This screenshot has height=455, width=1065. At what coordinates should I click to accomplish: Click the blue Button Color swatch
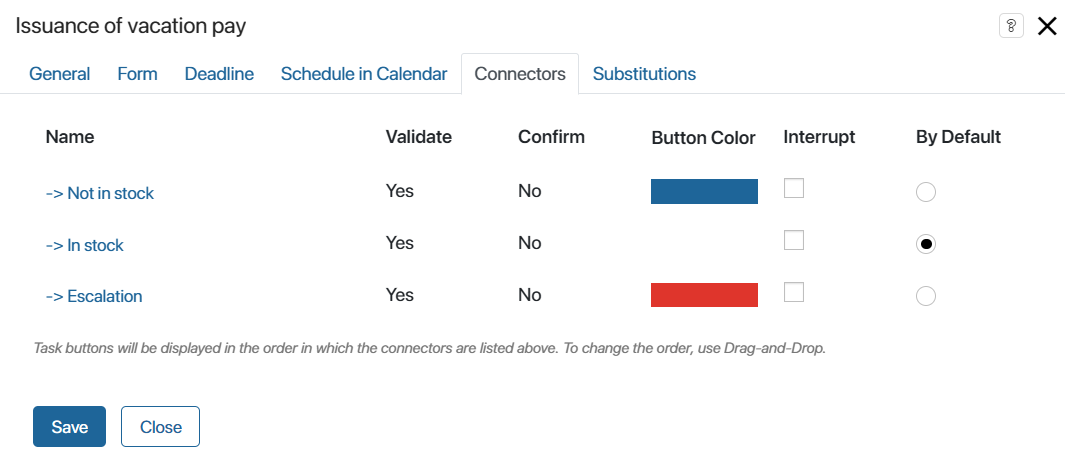704,192
